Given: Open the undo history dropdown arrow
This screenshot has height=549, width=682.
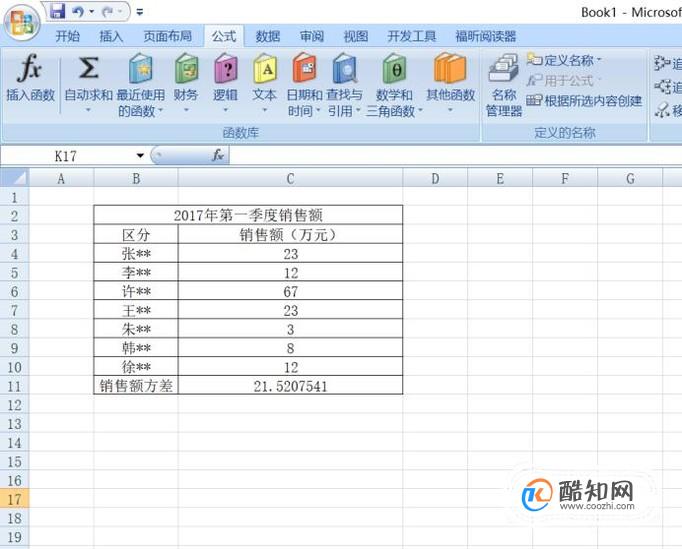Looking at the screenshot, I should [x=91, y=12].
